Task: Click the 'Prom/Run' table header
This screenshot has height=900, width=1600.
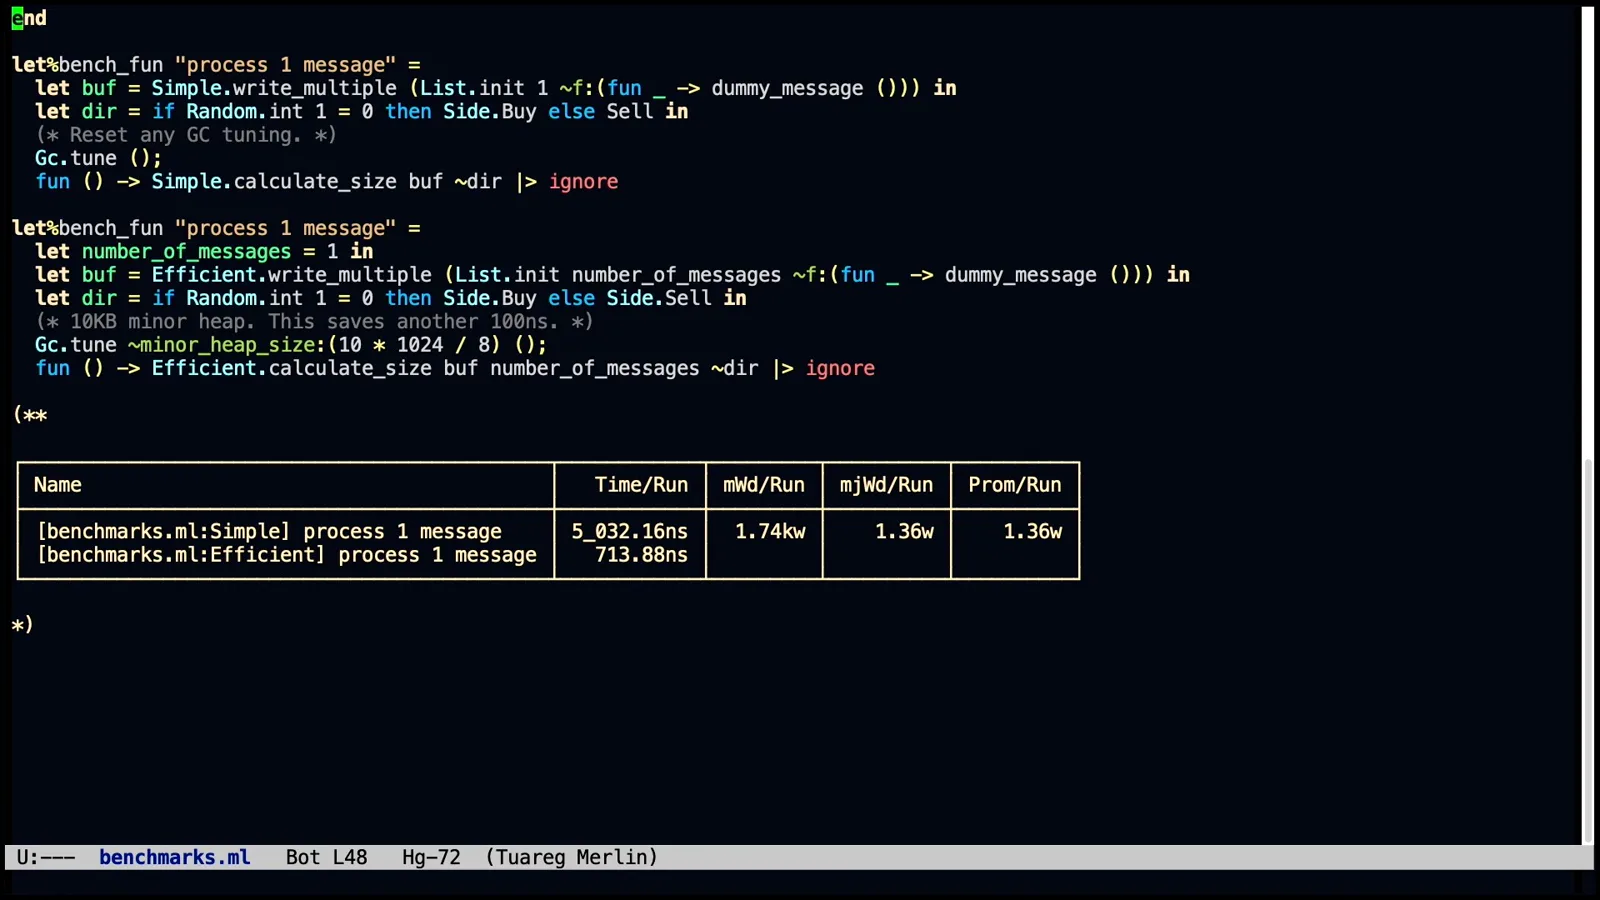Action: (x=1015, y=485)
